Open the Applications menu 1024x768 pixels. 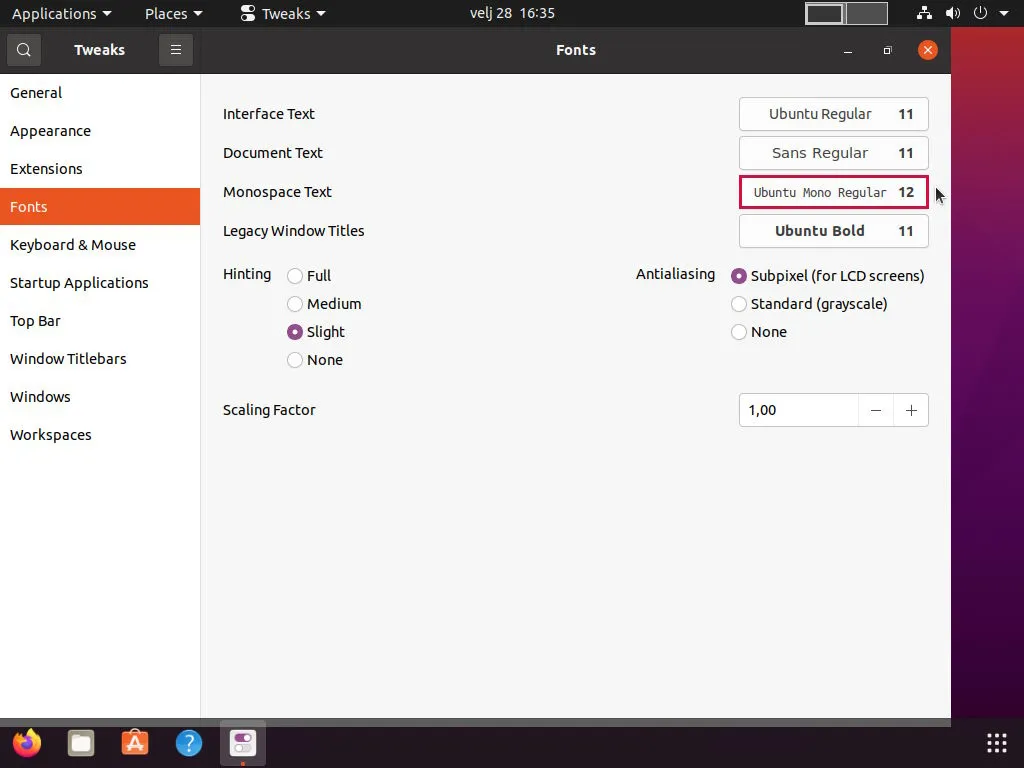55,13
